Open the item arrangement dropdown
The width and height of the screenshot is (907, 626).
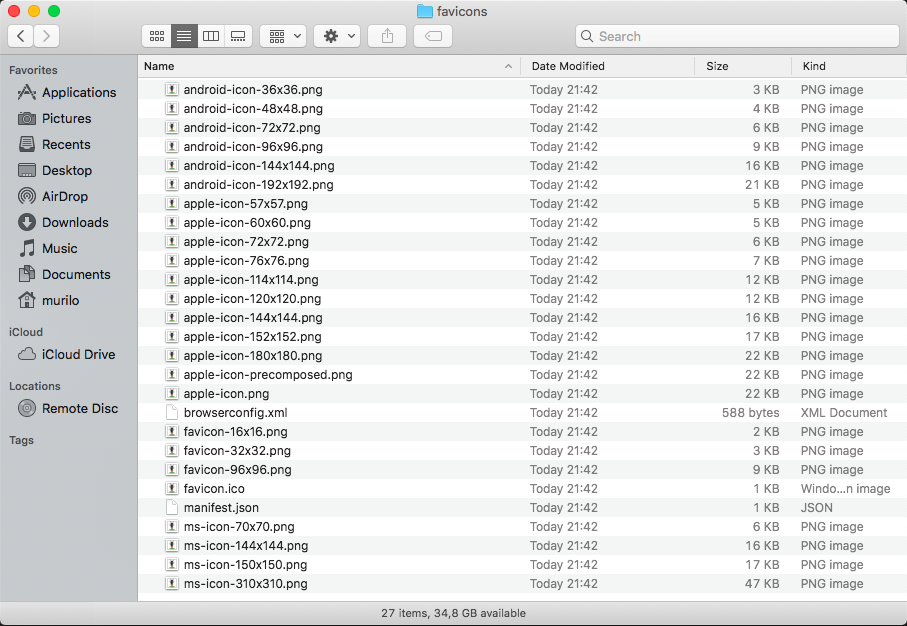coord(283,36)
